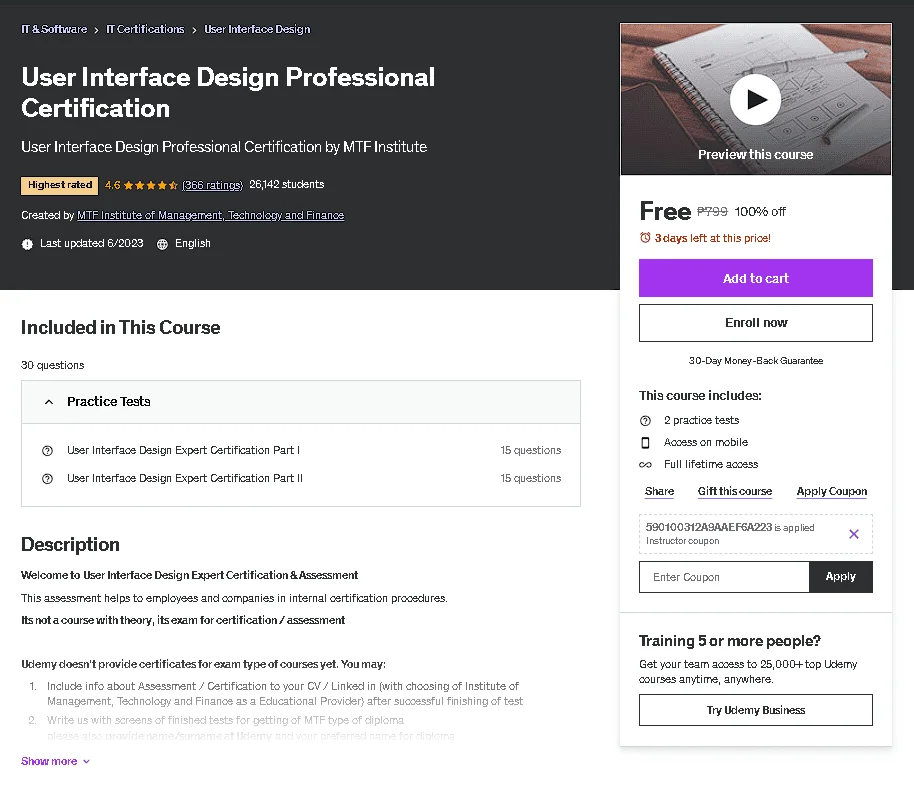
Task: Open User Interface Design breadcrumb
Action: point(257,29)
